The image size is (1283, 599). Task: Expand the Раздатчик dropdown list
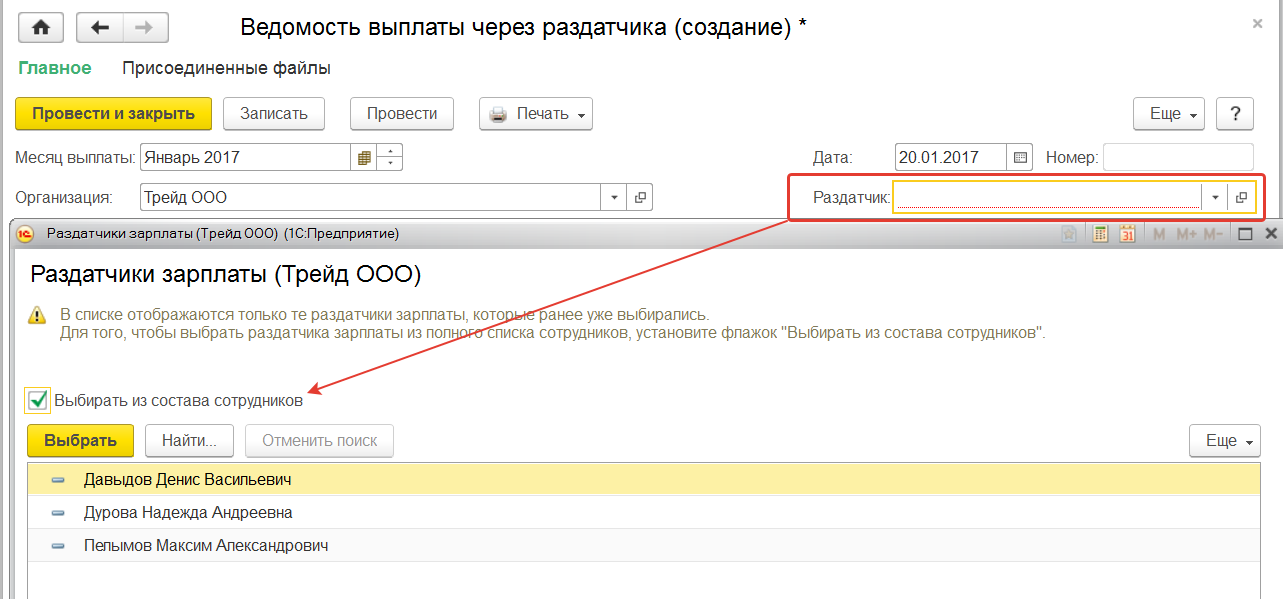click(1215, 197)
